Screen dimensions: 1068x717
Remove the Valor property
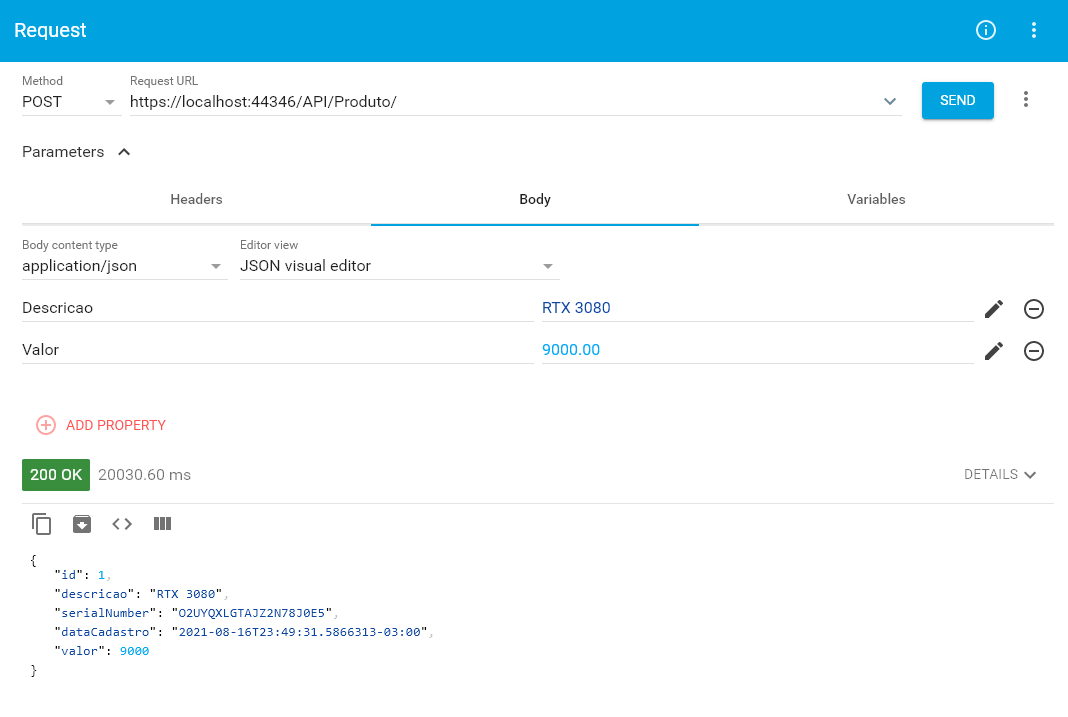(1034, 350)
